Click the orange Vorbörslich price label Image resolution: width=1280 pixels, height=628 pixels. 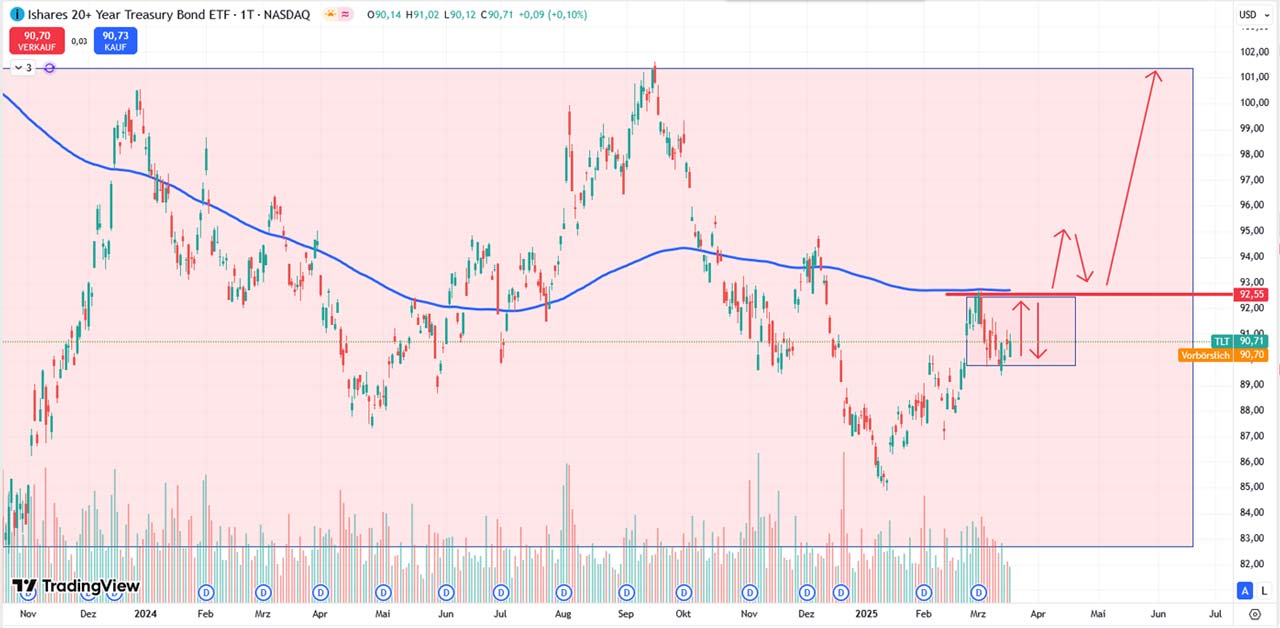pos(1223,354)
